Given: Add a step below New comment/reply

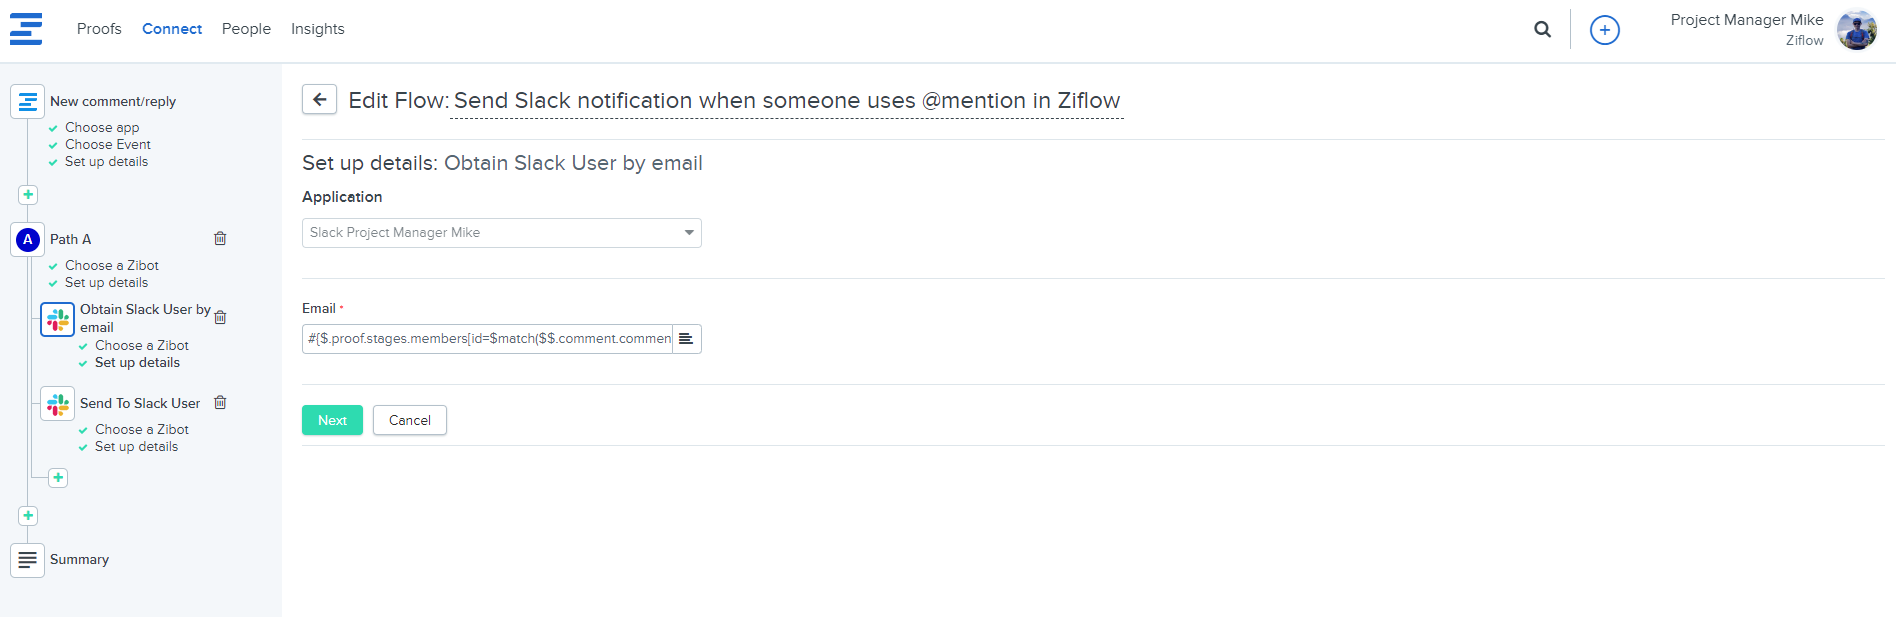Looking at the screenshot, I should [x=28, y=195].
